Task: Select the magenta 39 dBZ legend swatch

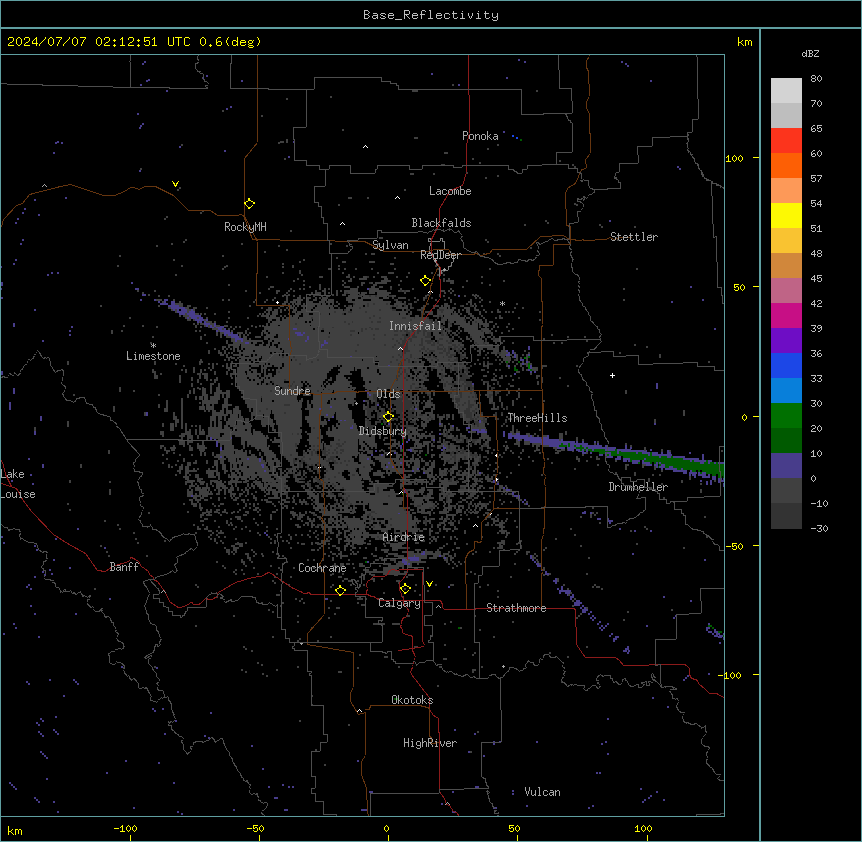Action: point(786,315)
